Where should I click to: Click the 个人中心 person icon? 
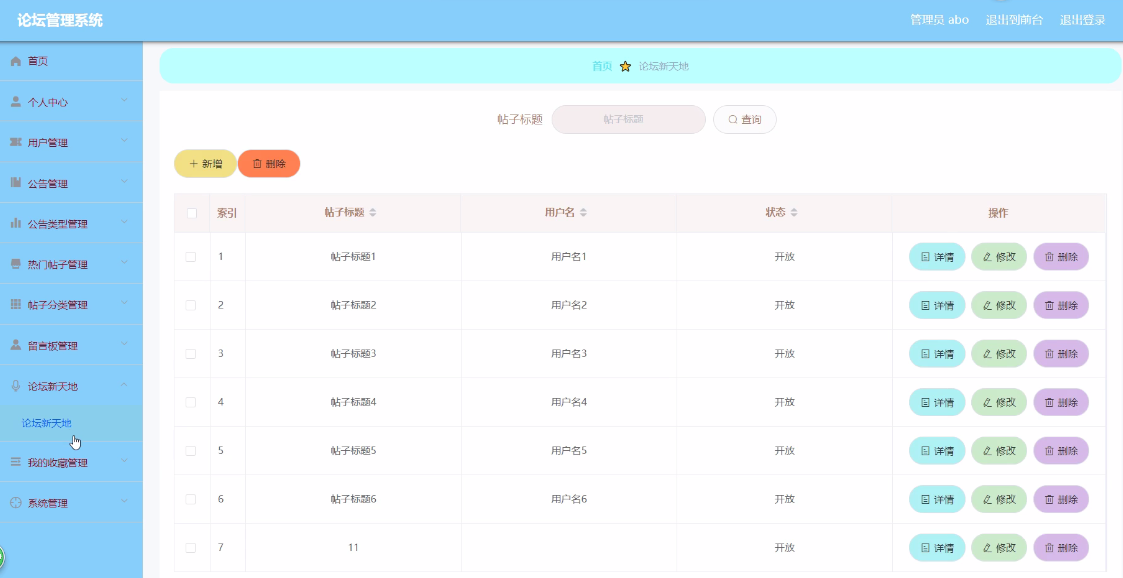tap(16, 102)
